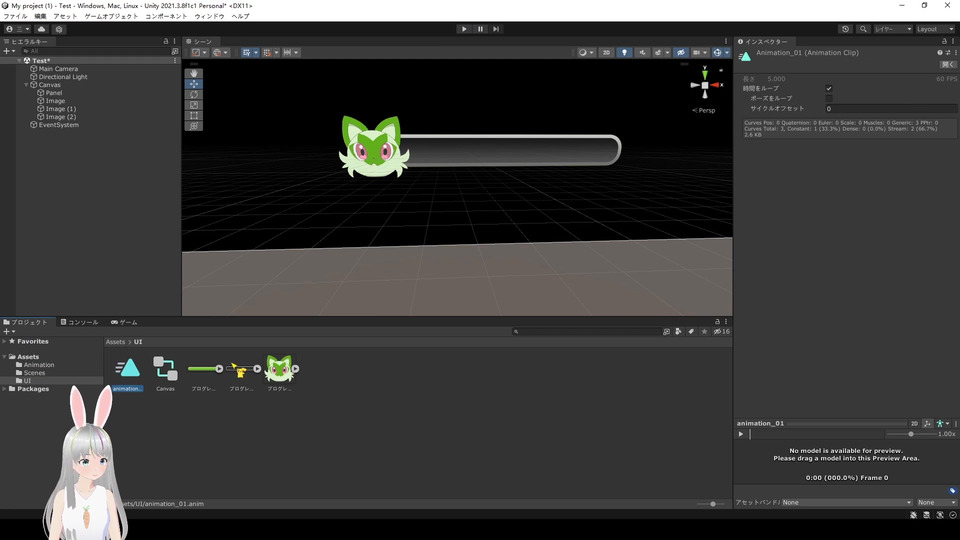Open the Animation folder in Assets

pyautogui.click(x=39, y=365)
